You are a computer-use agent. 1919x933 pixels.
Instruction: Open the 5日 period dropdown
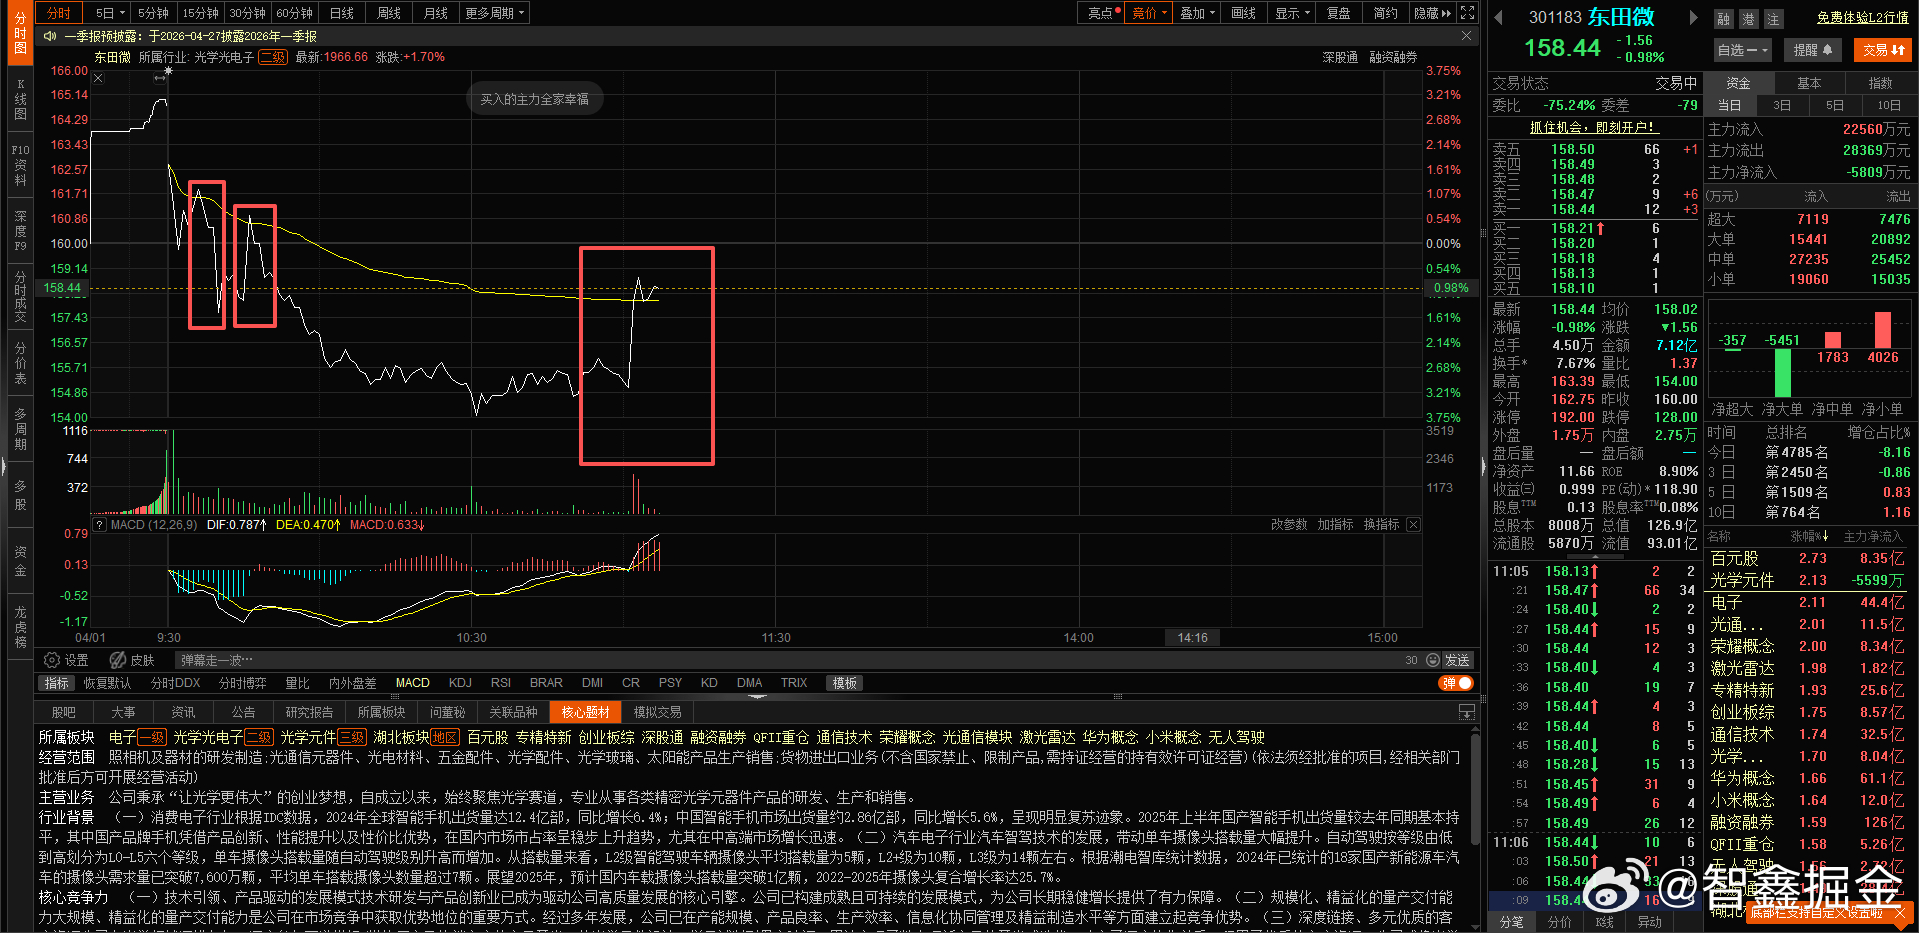pyautogui.click(x=110, y=13)
